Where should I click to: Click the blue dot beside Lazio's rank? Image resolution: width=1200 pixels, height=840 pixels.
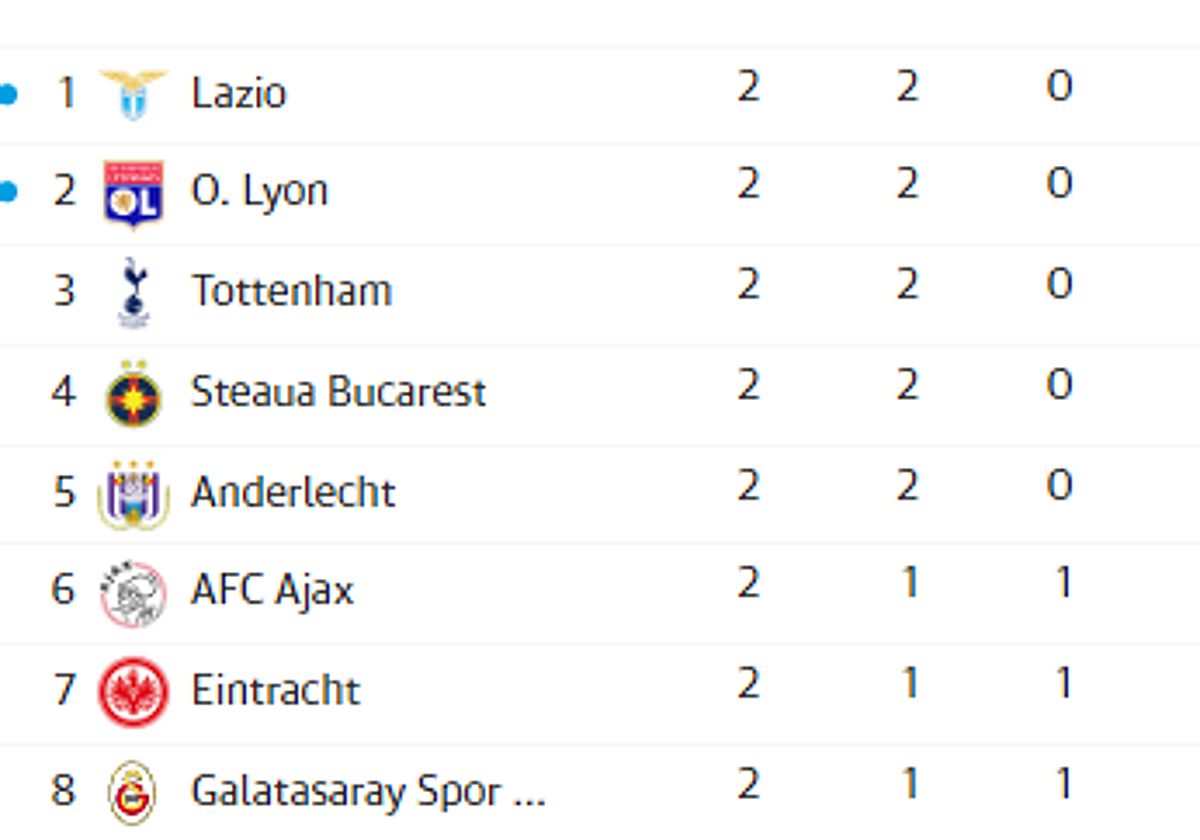coord(8,95)
